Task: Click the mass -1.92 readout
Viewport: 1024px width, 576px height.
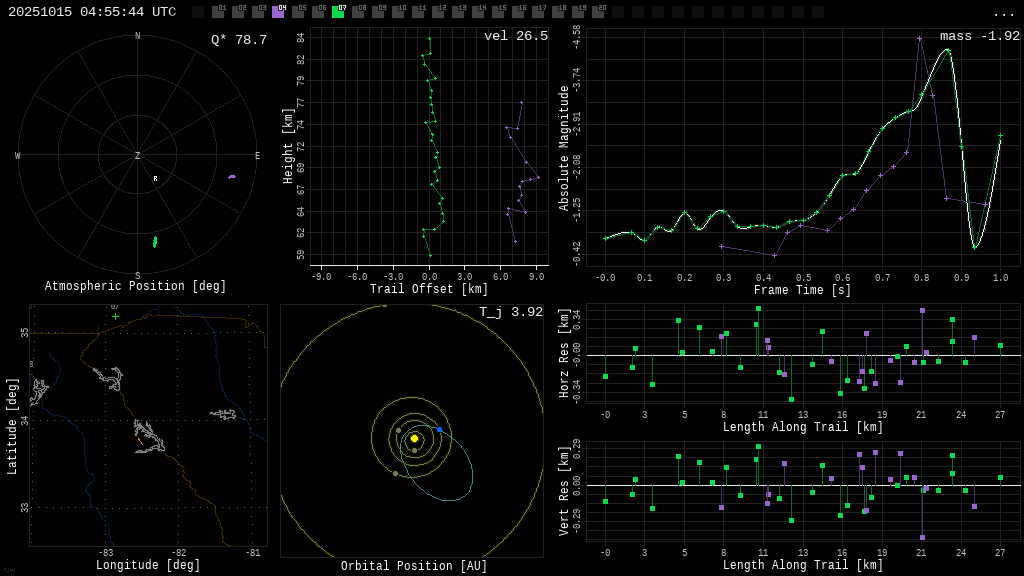Action: coord(979,36)
